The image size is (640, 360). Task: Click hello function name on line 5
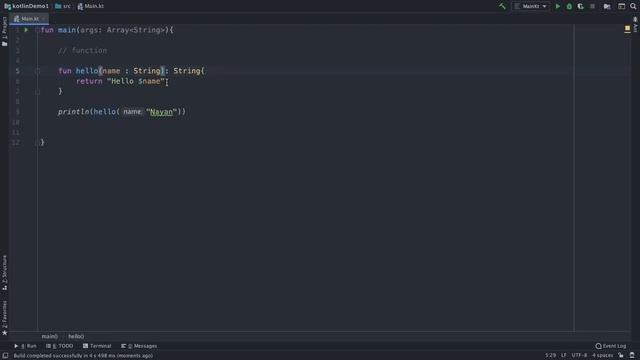[x=87, y=71]
